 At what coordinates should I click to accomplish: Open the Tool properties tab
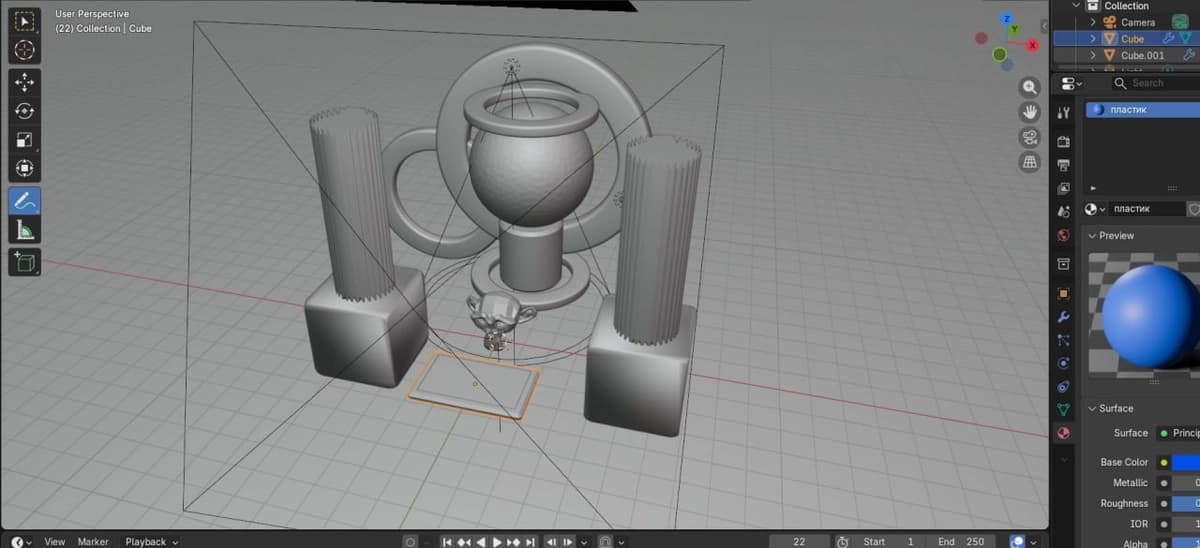pos(1064,113)
